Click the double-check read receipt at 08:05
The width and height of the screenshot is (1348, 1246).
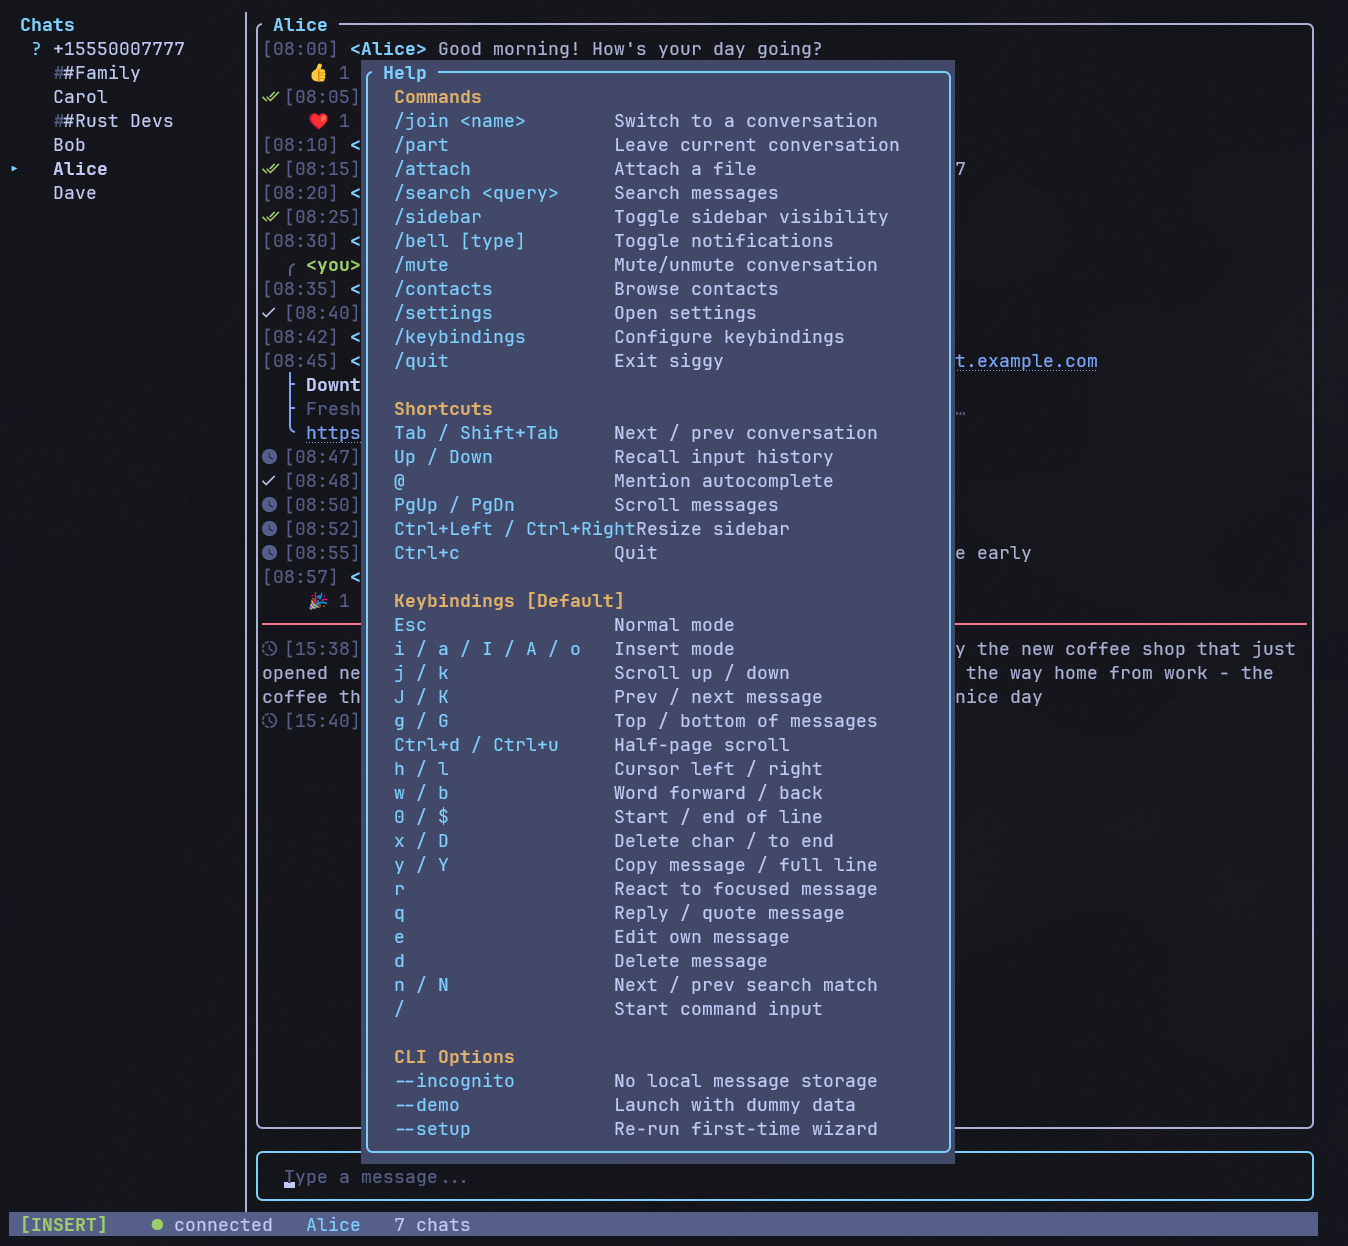coord(270,97)
